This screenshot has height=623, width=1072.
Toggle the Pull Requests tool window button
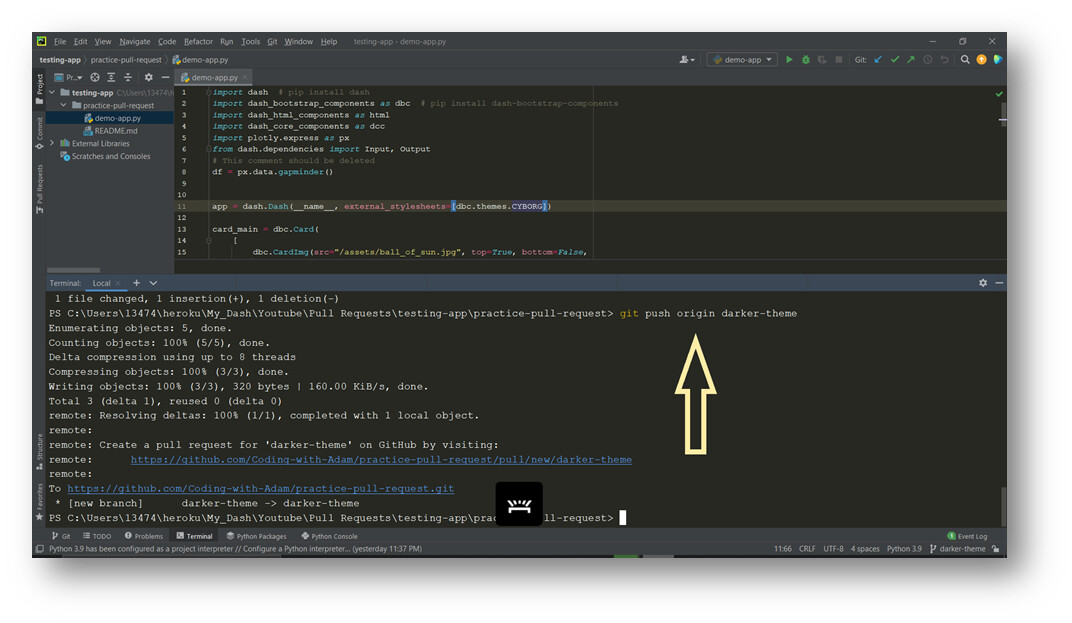tap(40, 189)
